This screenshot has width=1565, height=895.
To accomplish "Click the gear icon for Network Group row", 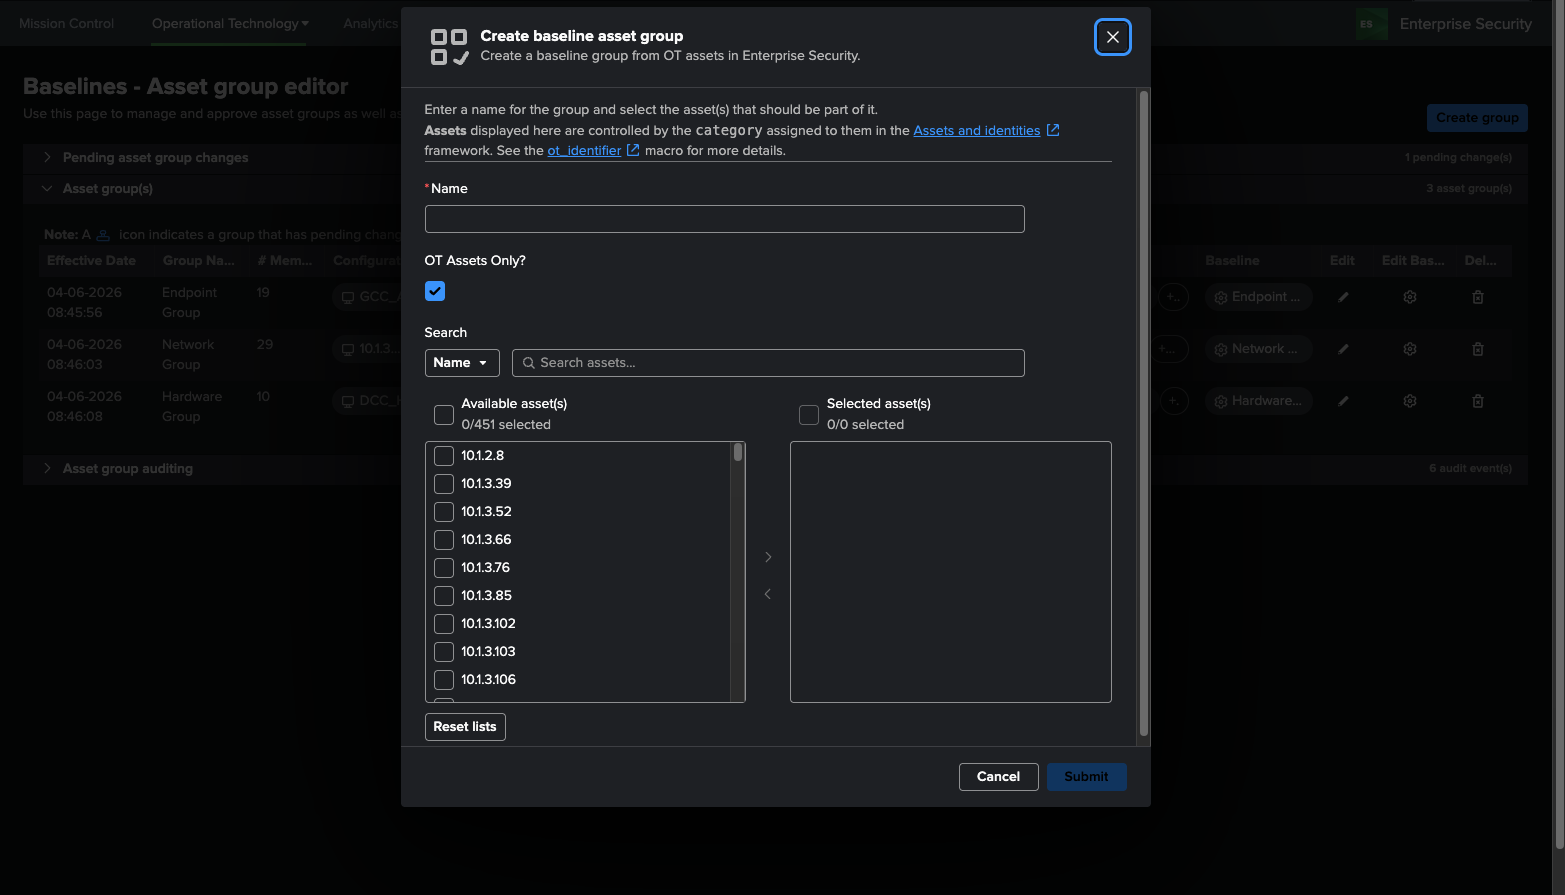I will 1409,349.
